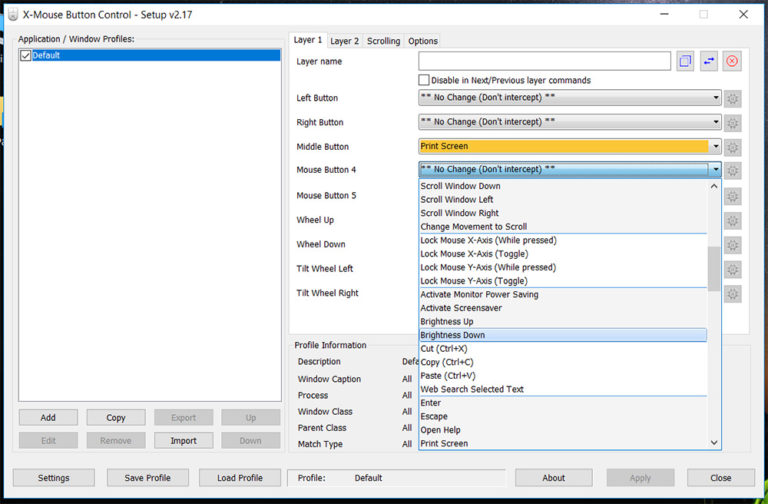The width and height of the screenshot is (768, 504).
Task: Select Brightness Up in the list
Action: coord(563,322)
